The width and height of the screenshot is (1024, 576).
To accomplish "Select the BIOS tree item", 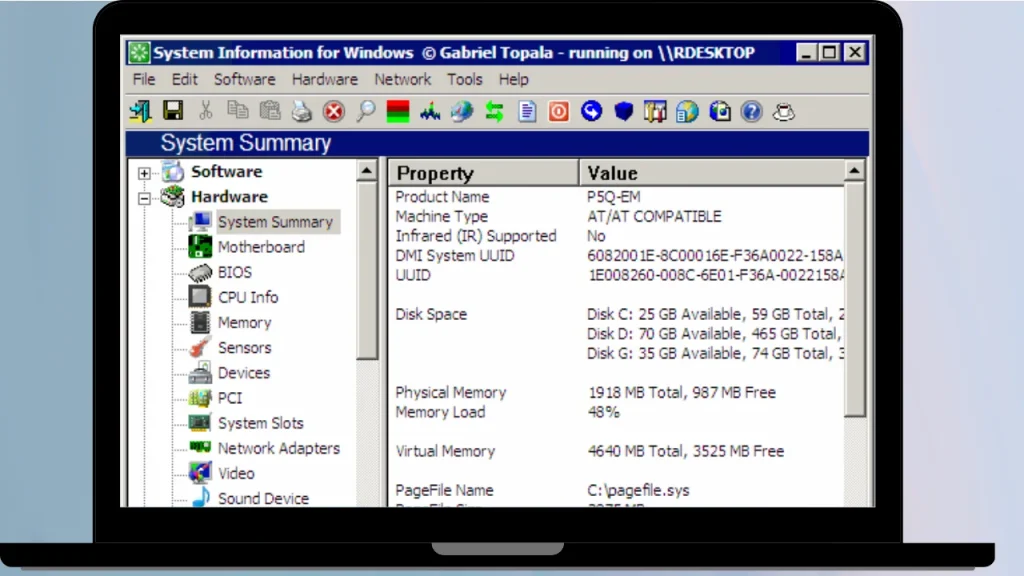I will pyautogui.click(x=234, y=272).
